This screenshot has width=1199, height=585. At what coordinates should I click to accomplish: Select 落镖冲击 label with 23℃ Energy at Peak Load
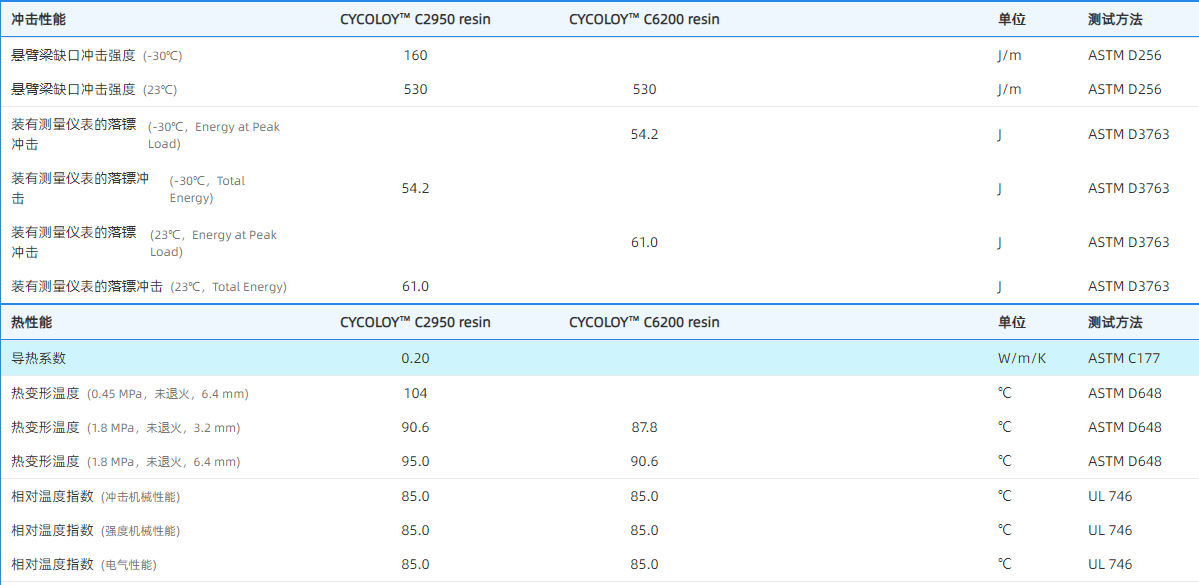145,242
